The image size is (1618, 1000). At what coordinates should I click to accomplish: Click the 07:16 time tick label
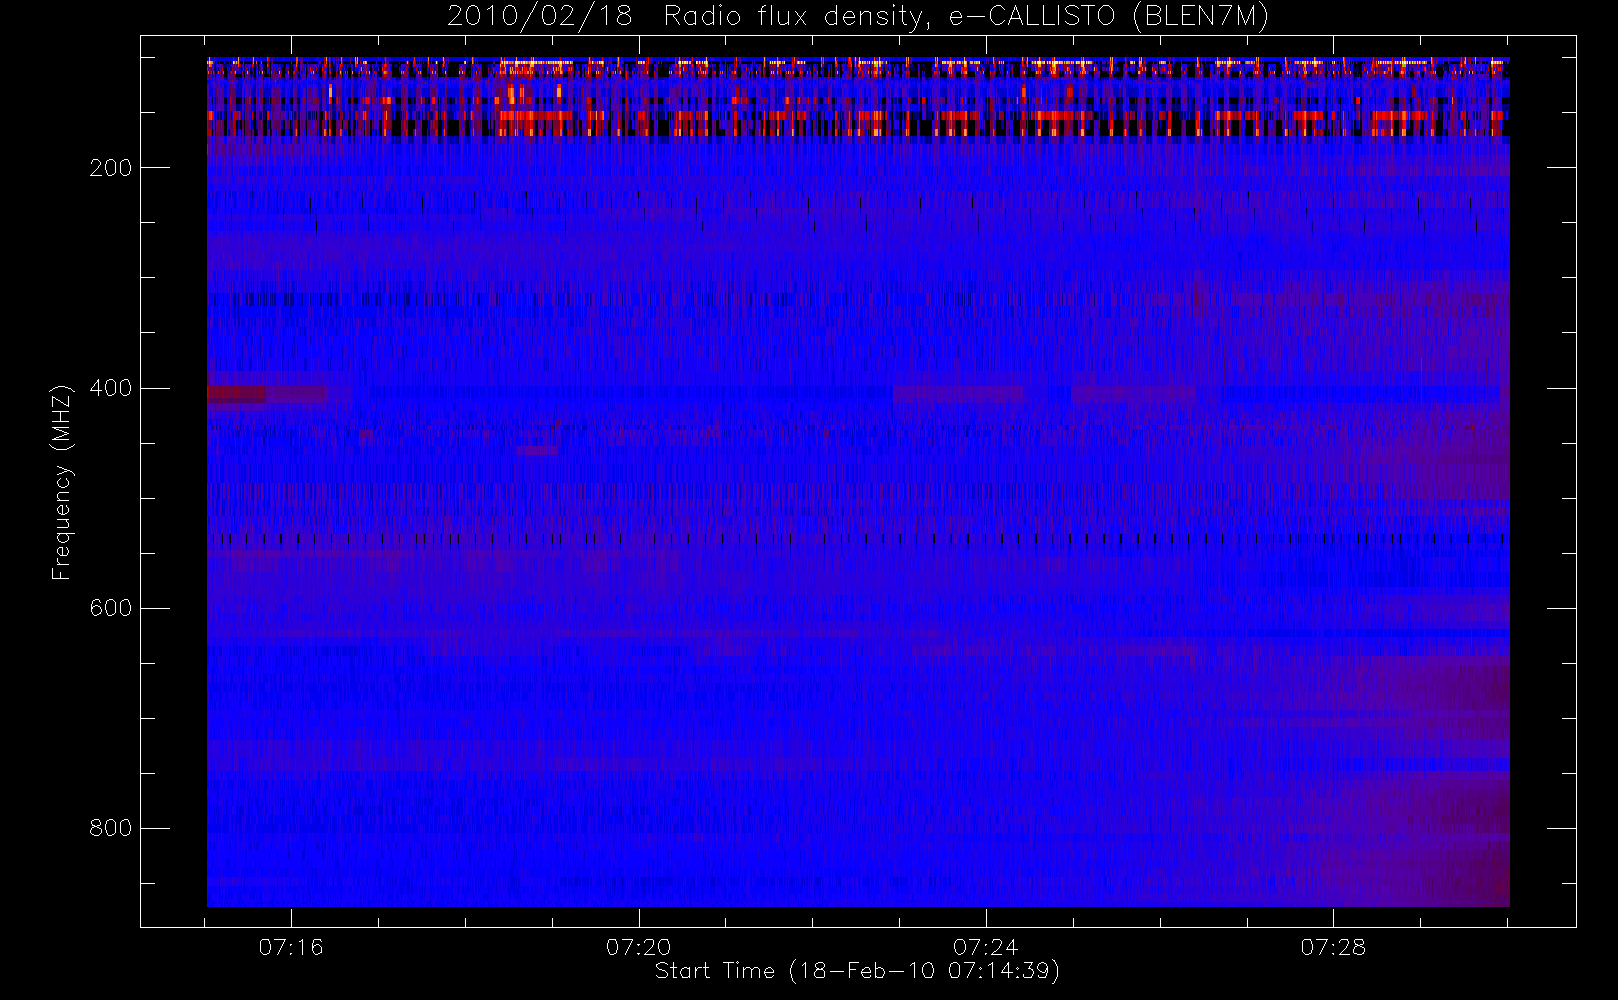(291, 947)
